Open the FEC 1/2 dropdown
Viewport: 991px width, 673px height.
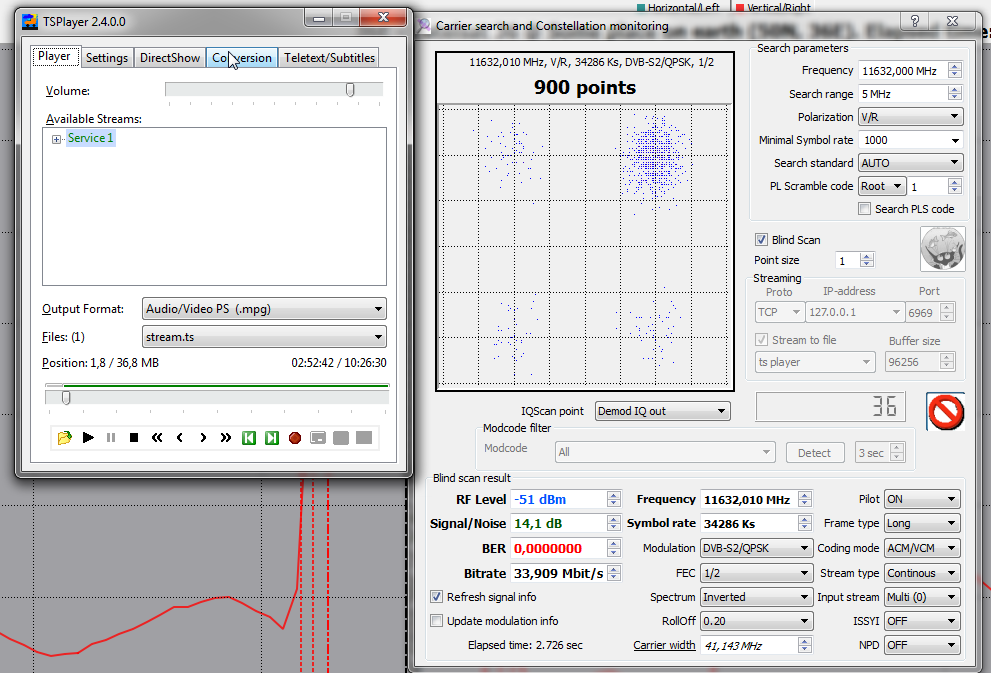756,573
